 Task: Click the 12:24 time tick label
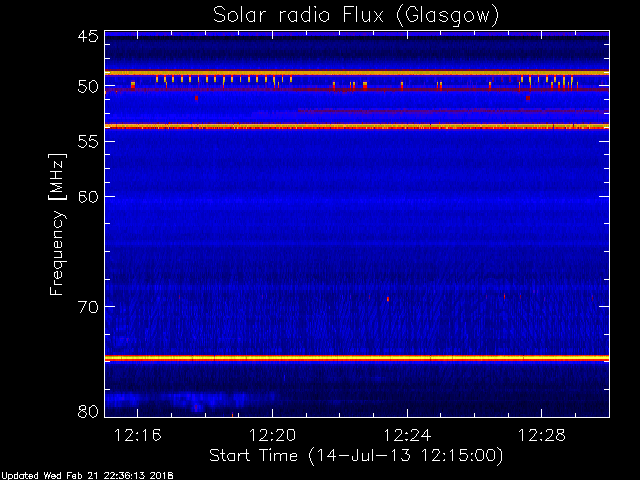click(407, 436)
